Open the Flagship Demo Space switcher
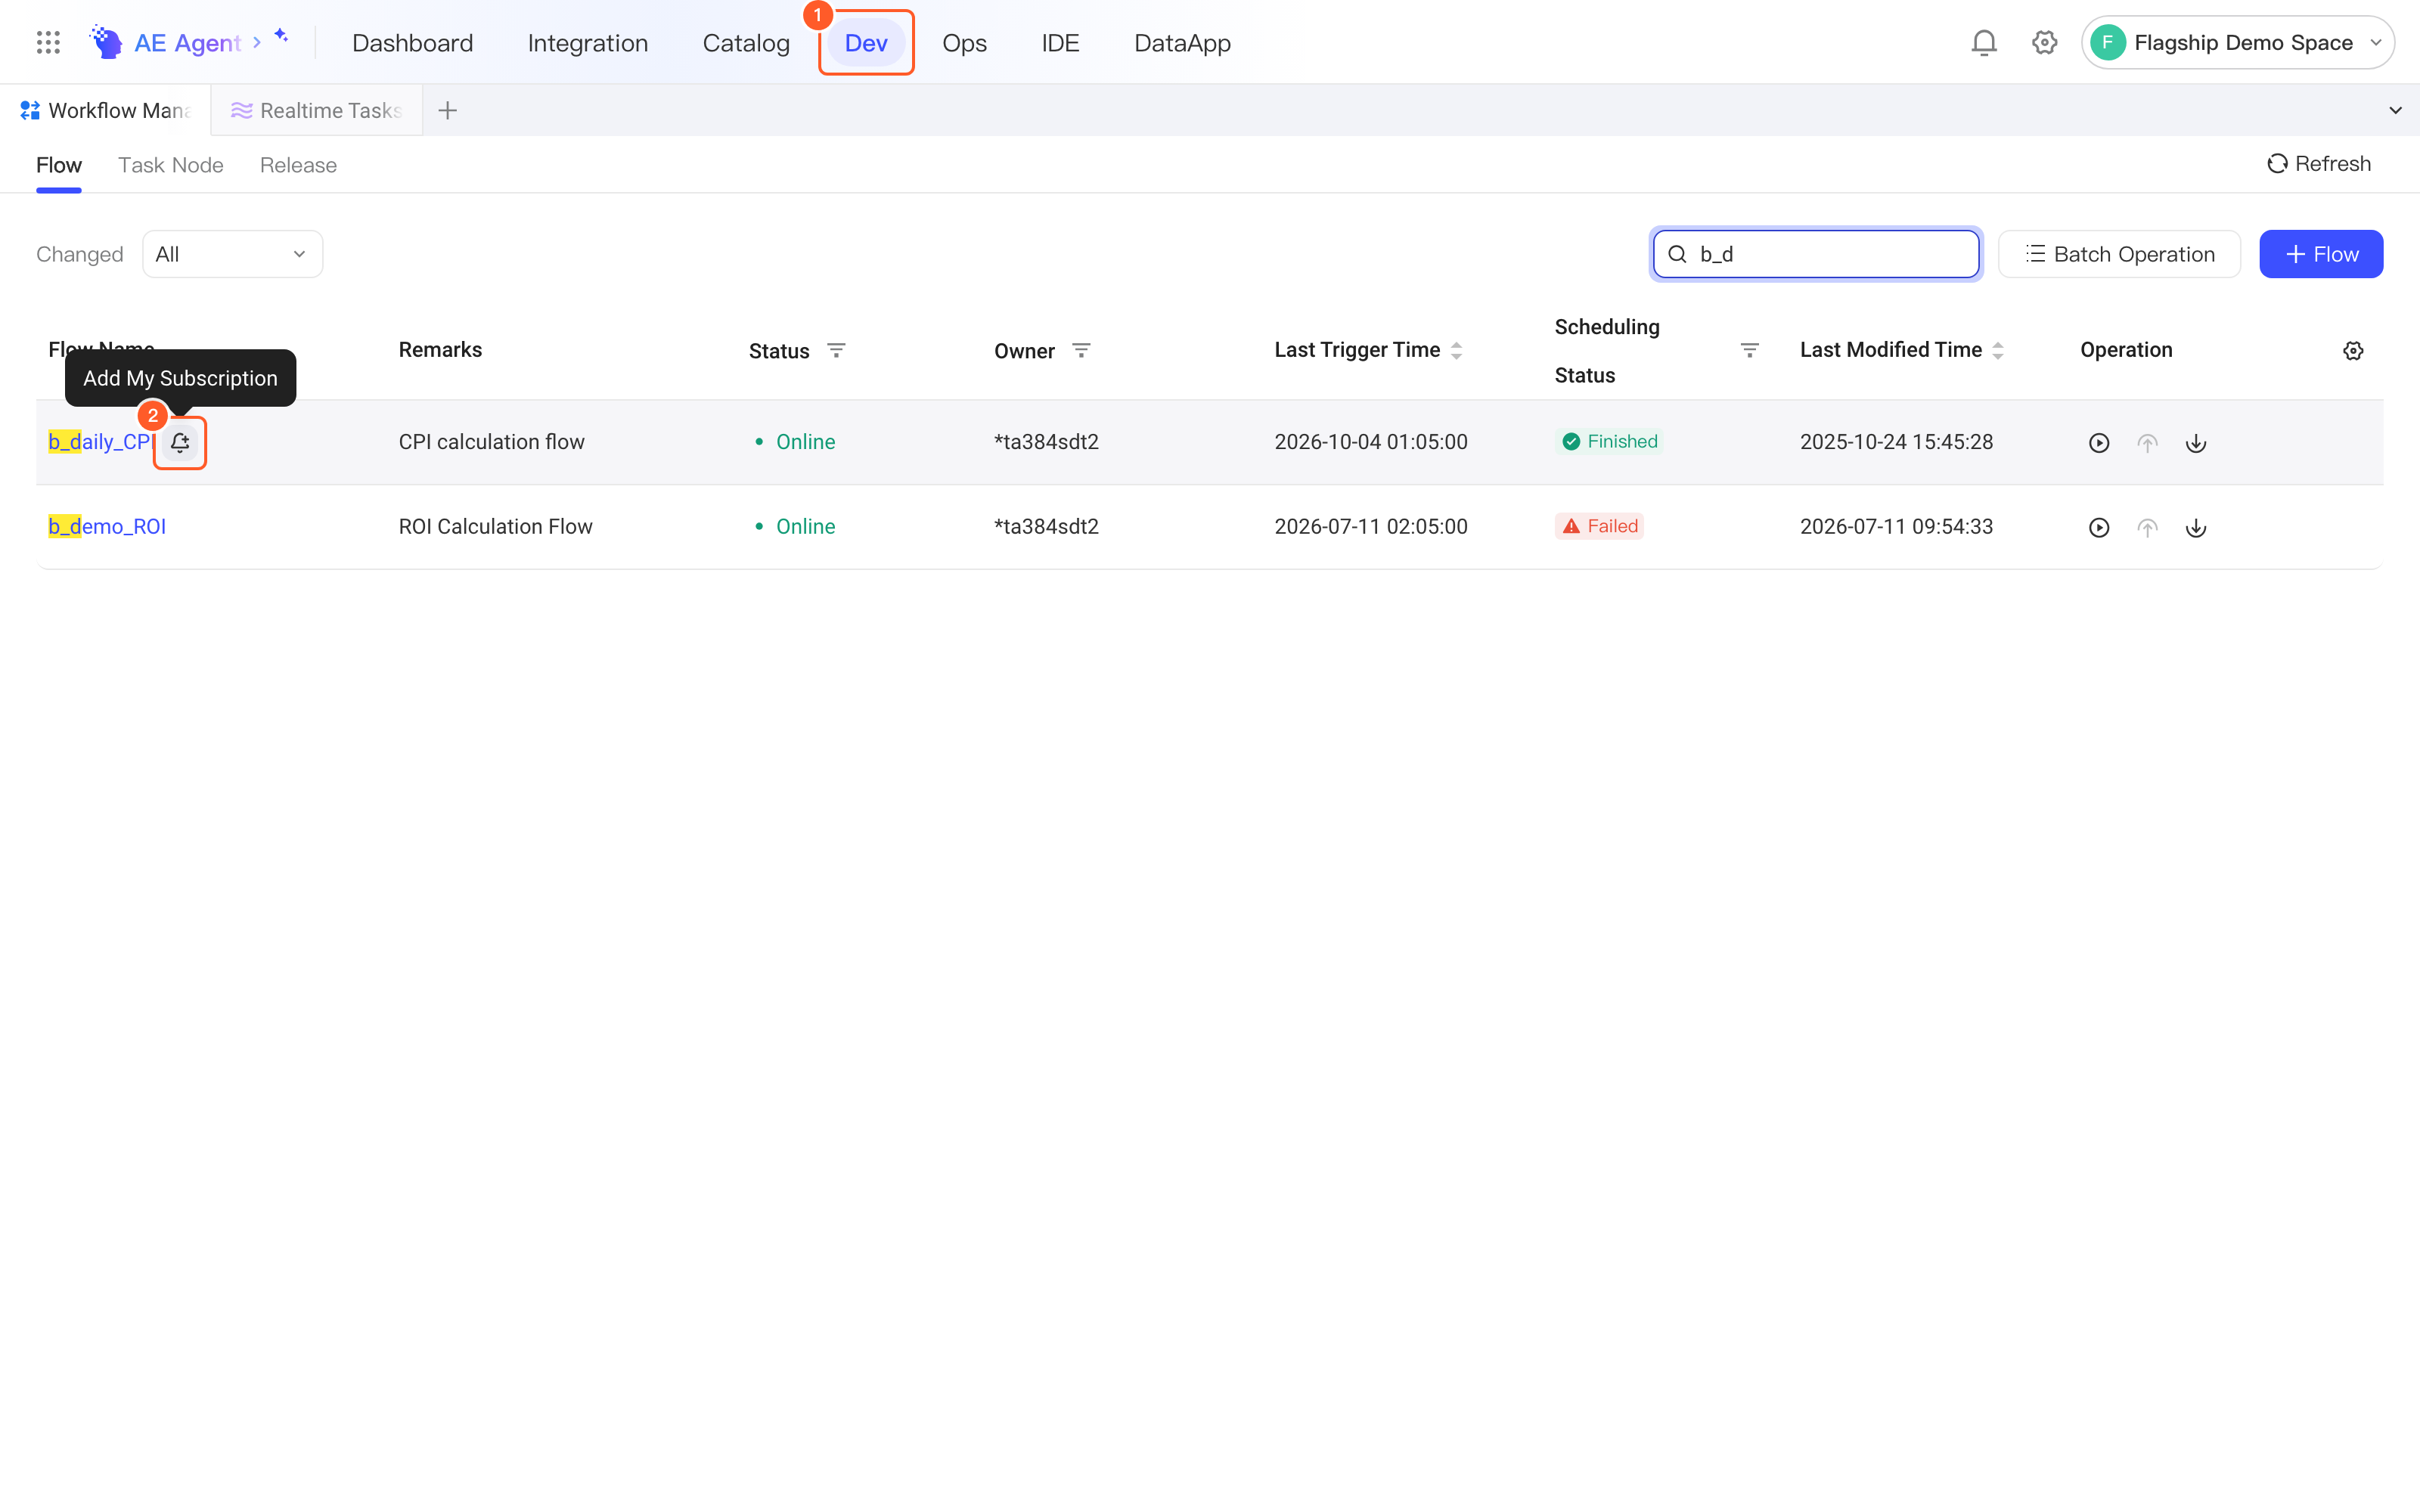 [x=2237, y=42]
